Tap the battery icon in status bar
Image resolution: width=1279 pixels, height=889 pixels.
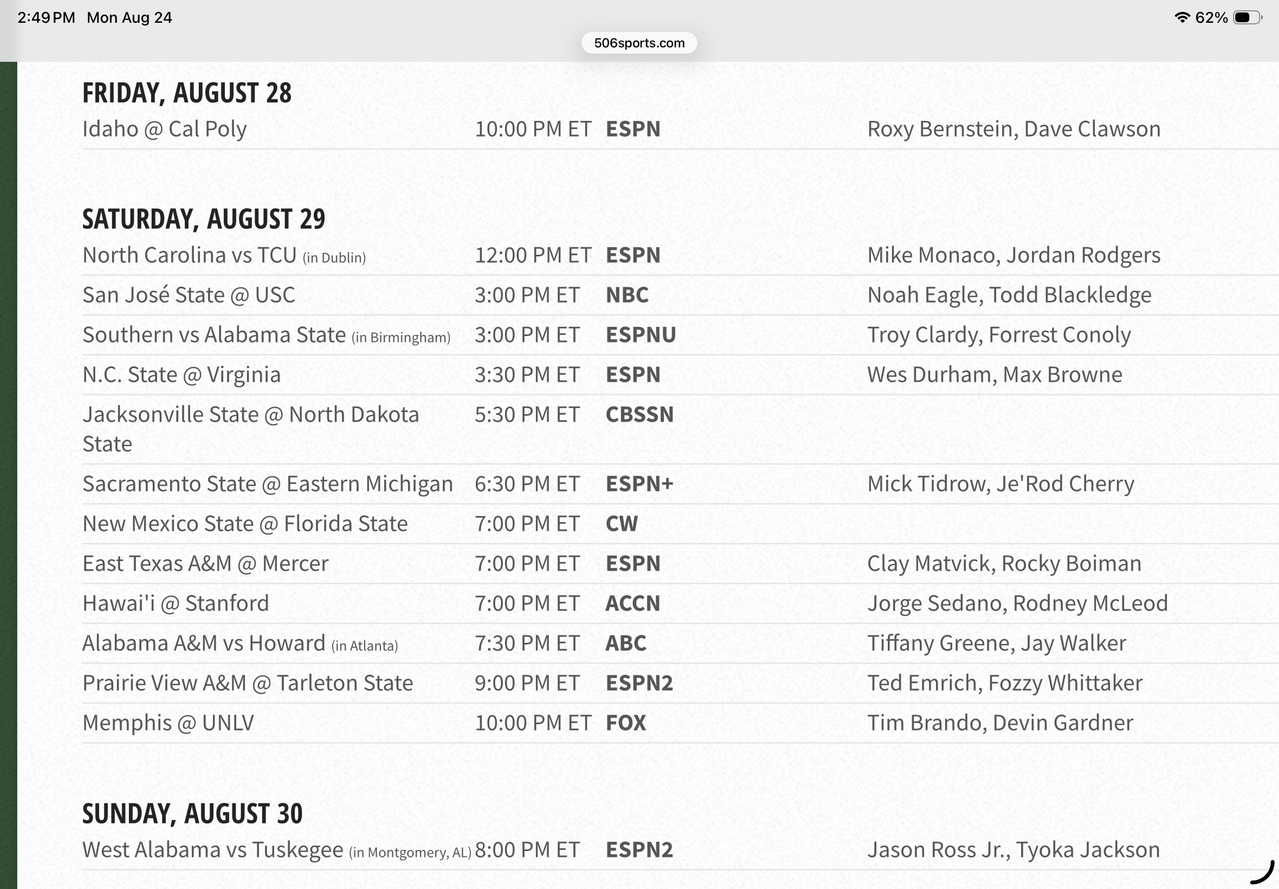point(1247,17)
